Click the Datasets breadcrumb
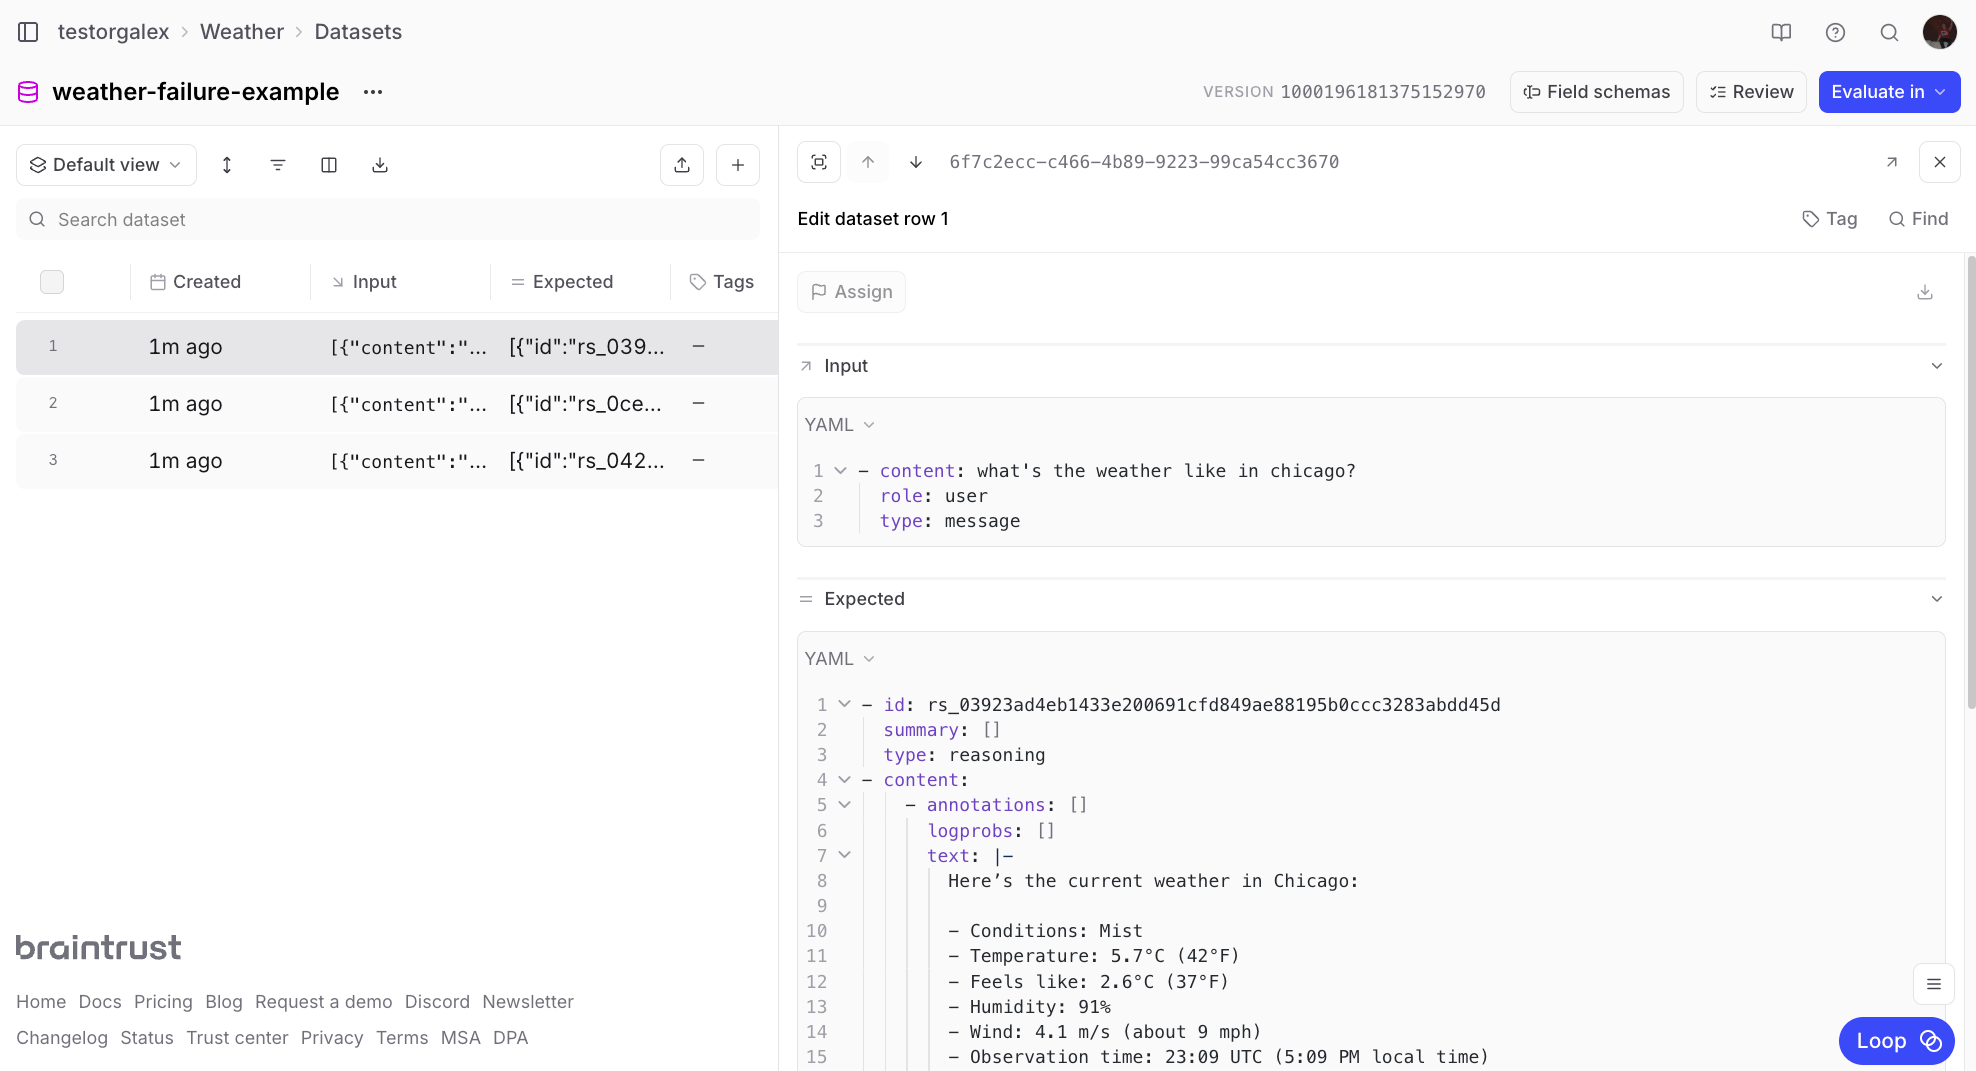Viewport: 1976px width, 1071px height. click(358, 32)
